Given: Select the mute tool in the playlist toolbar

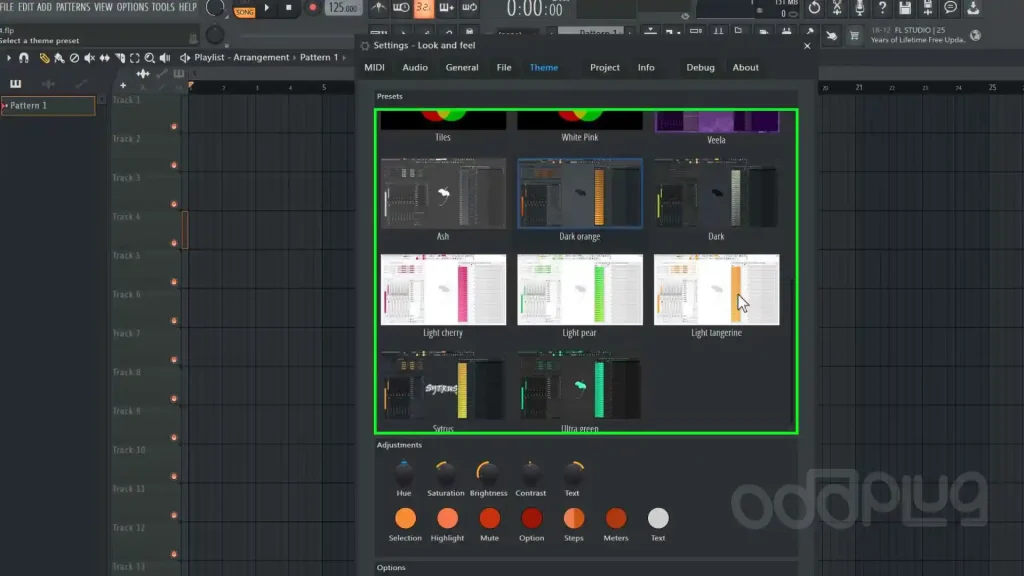Looking at the screenshot, I should [90, 58].
